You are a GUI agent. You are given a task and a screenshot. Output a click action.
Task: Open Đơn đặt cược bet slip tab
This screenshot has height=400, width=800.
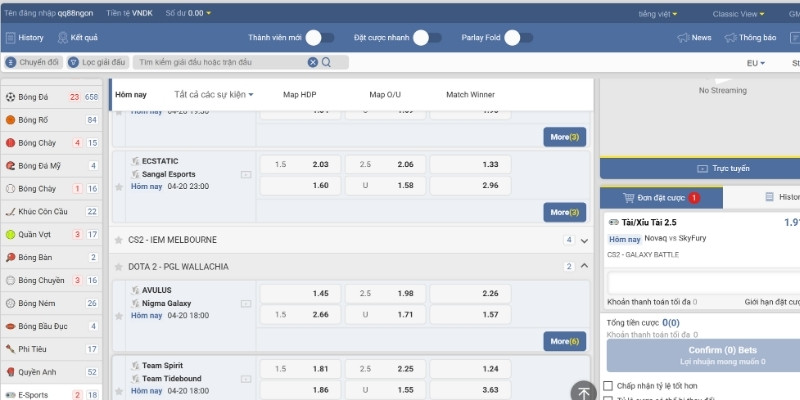click(661, 198)
